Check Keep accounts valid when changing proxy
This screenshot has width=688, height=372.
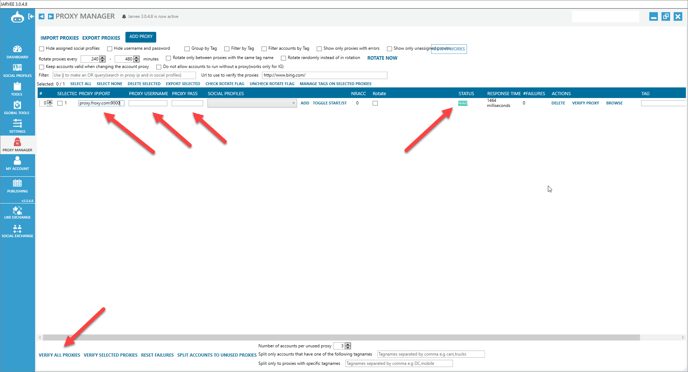pyautogui.click(x=42, y=67)
